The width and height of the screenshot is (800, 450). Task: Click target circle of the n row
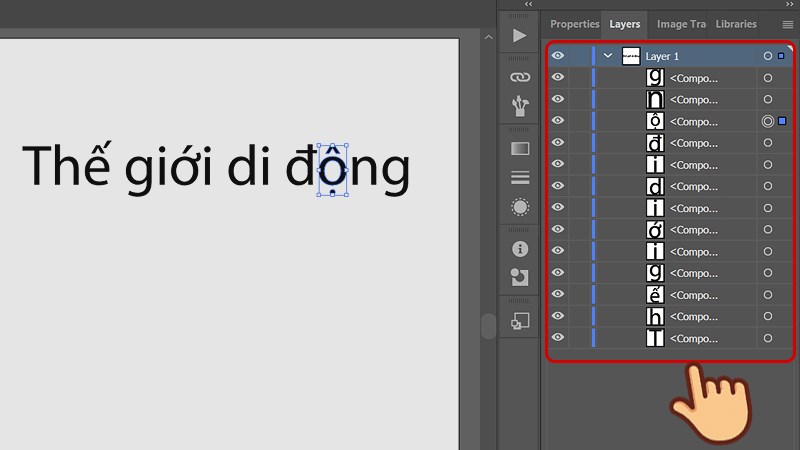[x=767, y=99]
